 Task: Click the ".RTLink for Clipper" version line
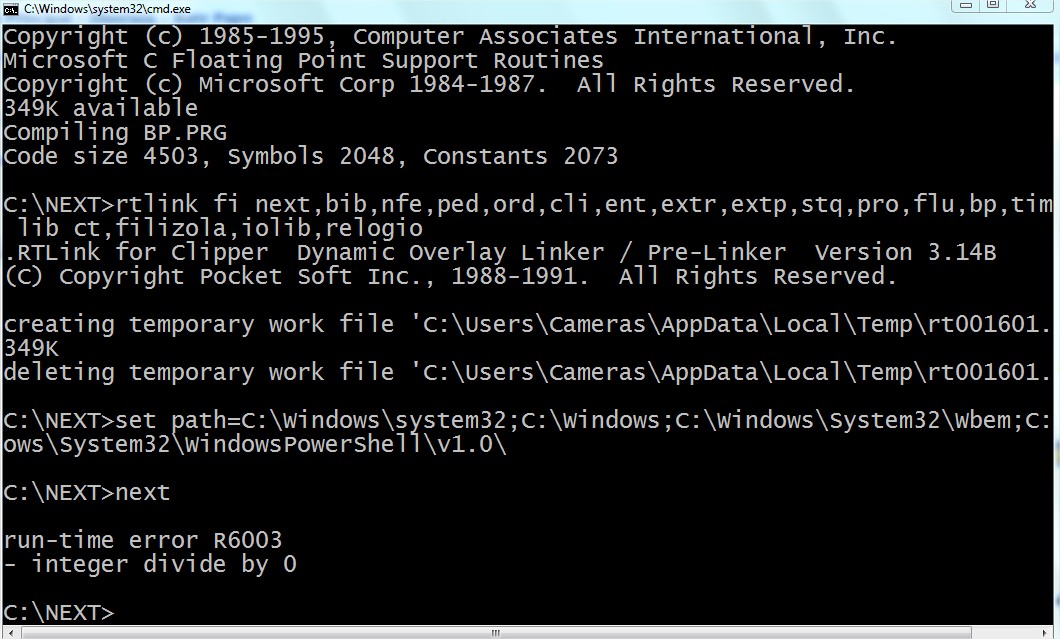tap(500, 252)
